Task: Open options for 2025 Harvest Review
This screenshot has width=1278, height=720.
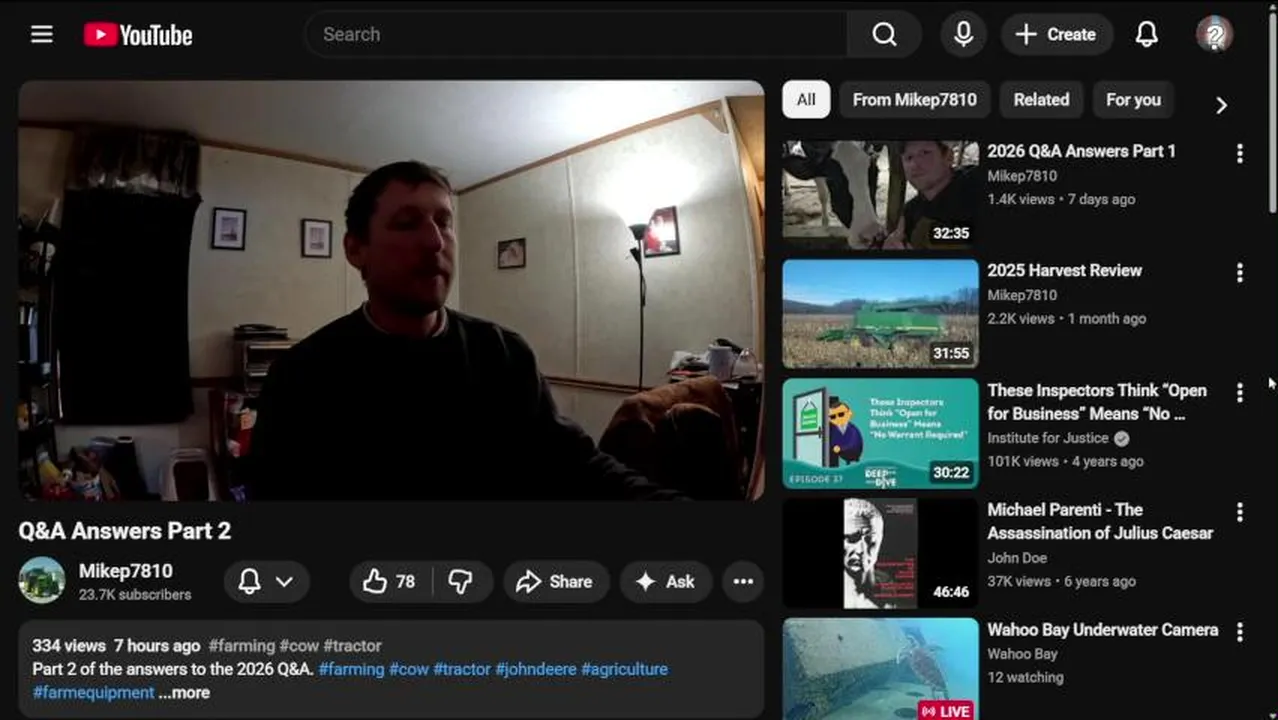Action: click(1240, 272)
